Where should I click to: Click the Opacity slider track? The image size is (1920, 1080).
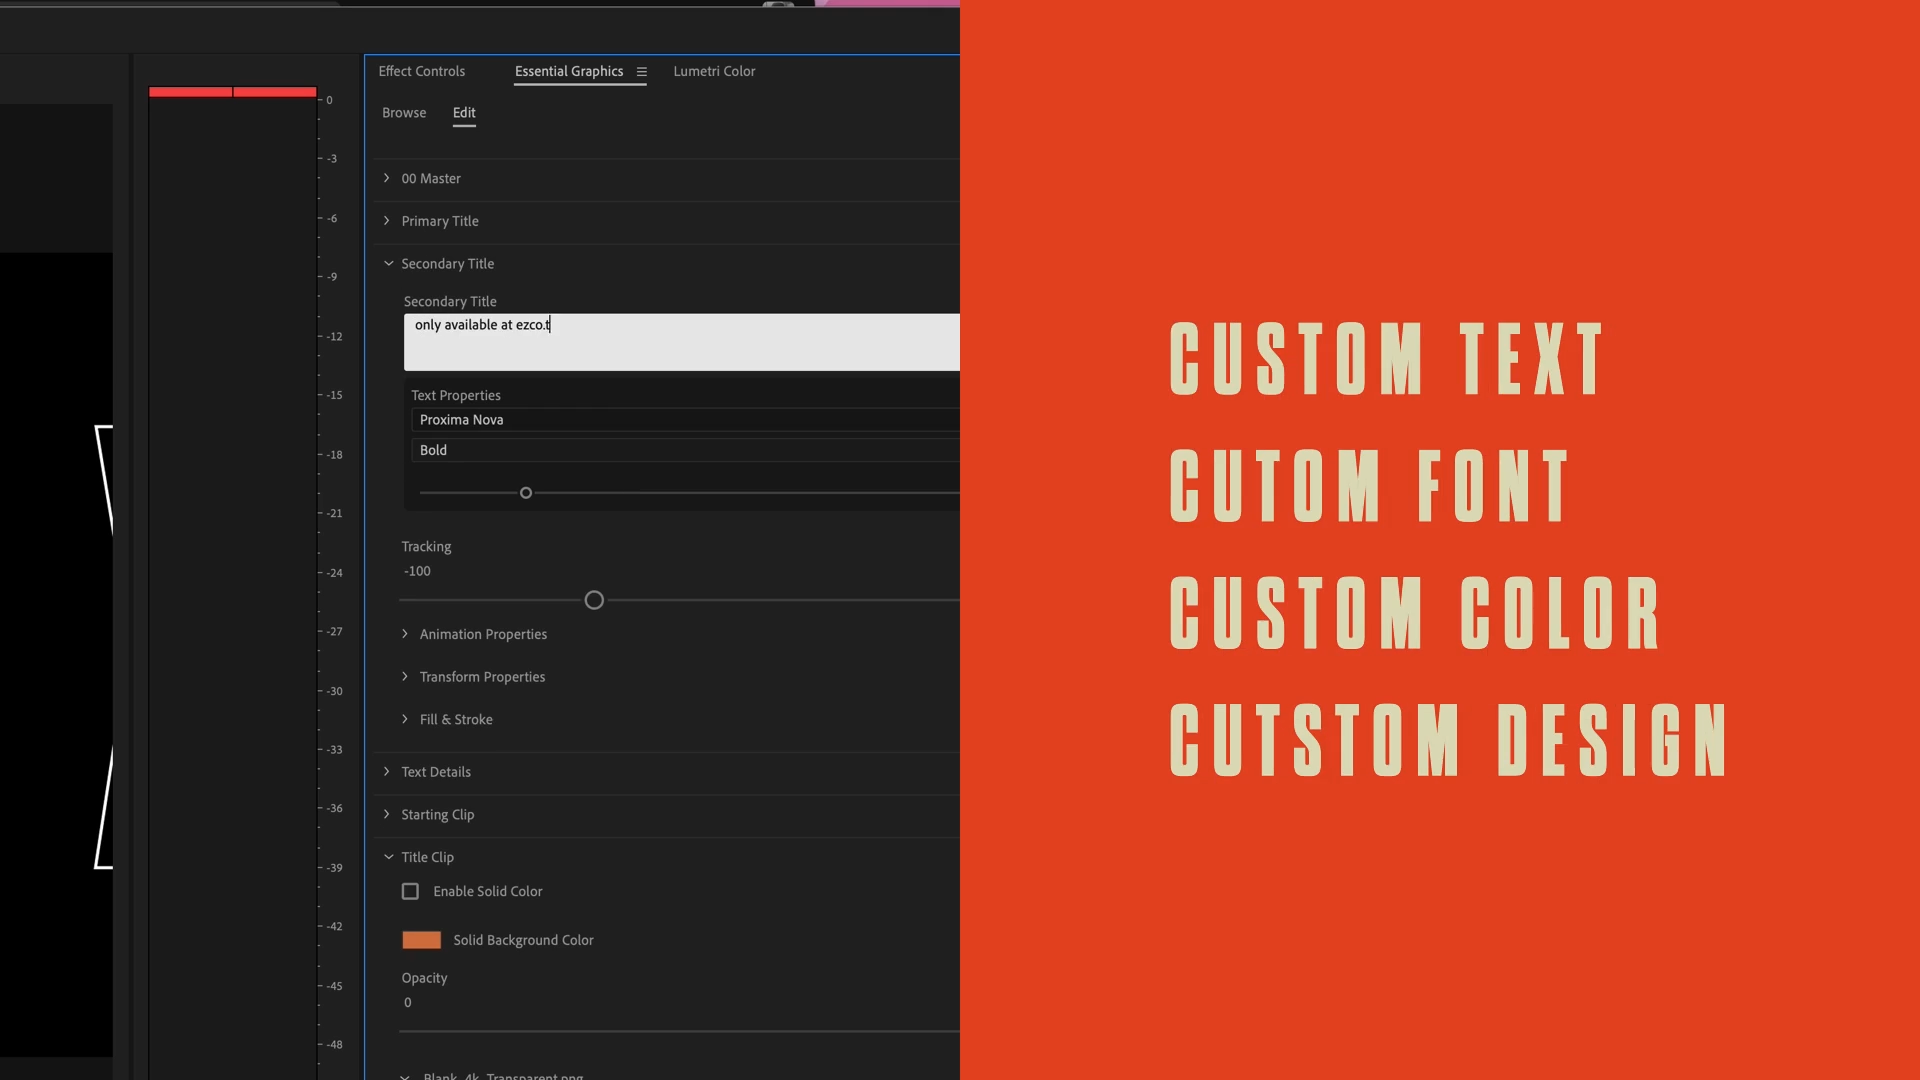[x=680, y=1031]
